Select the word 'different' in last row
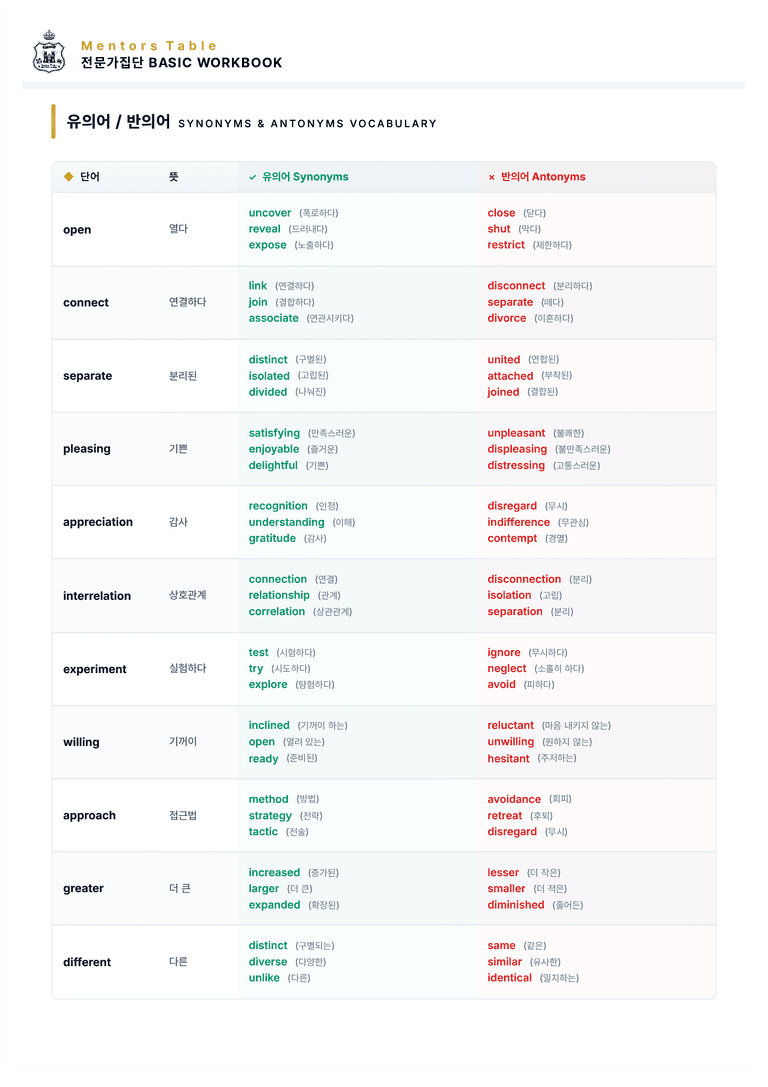Viewport: 768px width, 1087px height. click(87, 962)
